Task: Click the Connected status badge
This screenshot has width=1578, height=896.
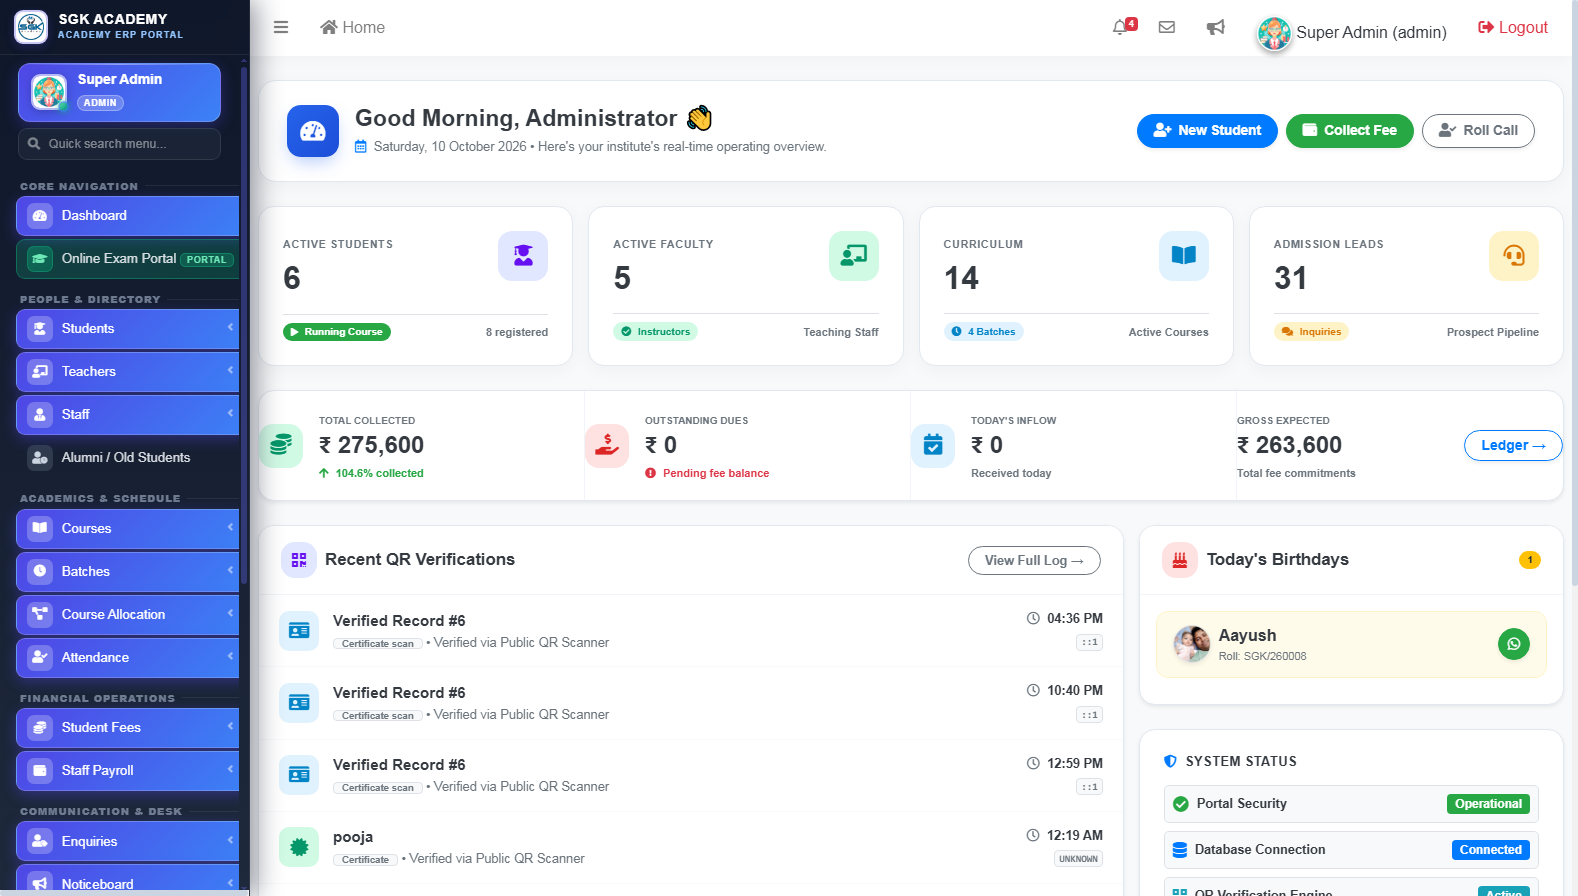Action: point(1490,850)
